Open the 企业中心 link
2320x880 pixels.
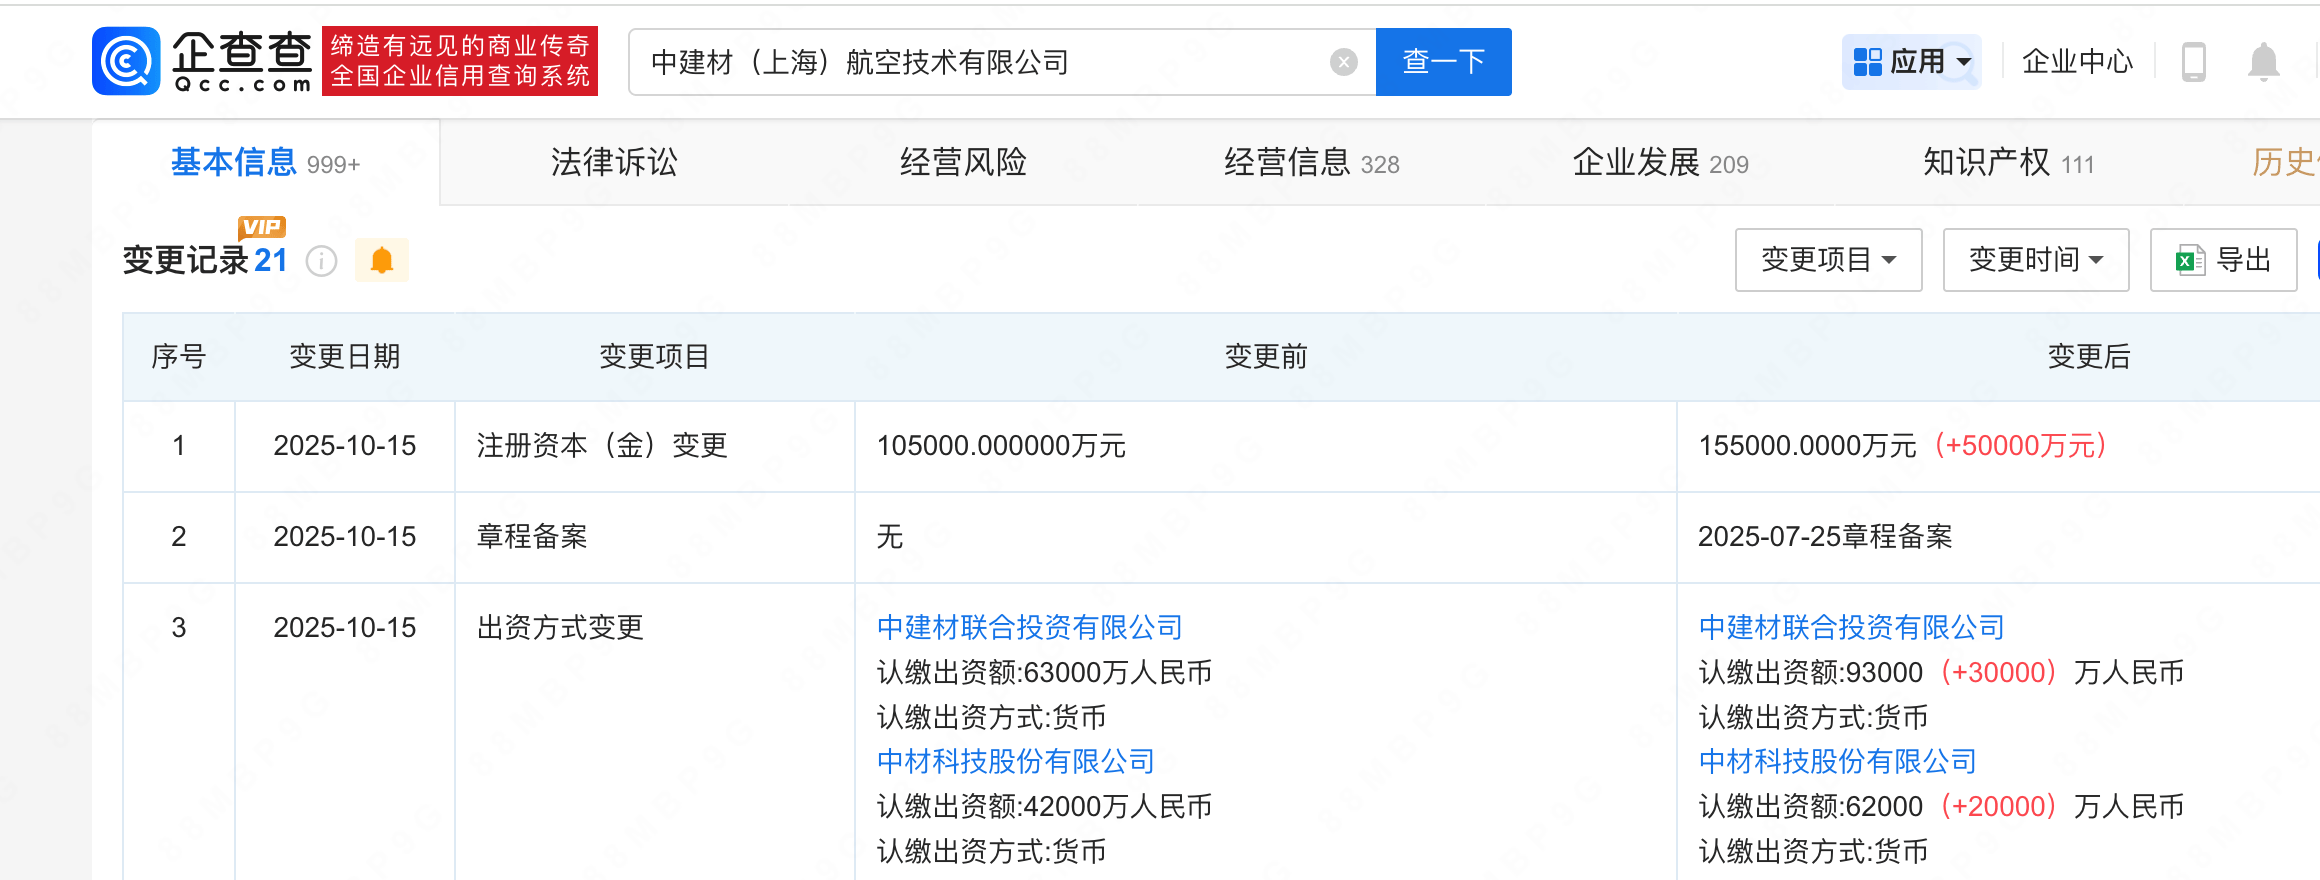(x=2078, y=62)
